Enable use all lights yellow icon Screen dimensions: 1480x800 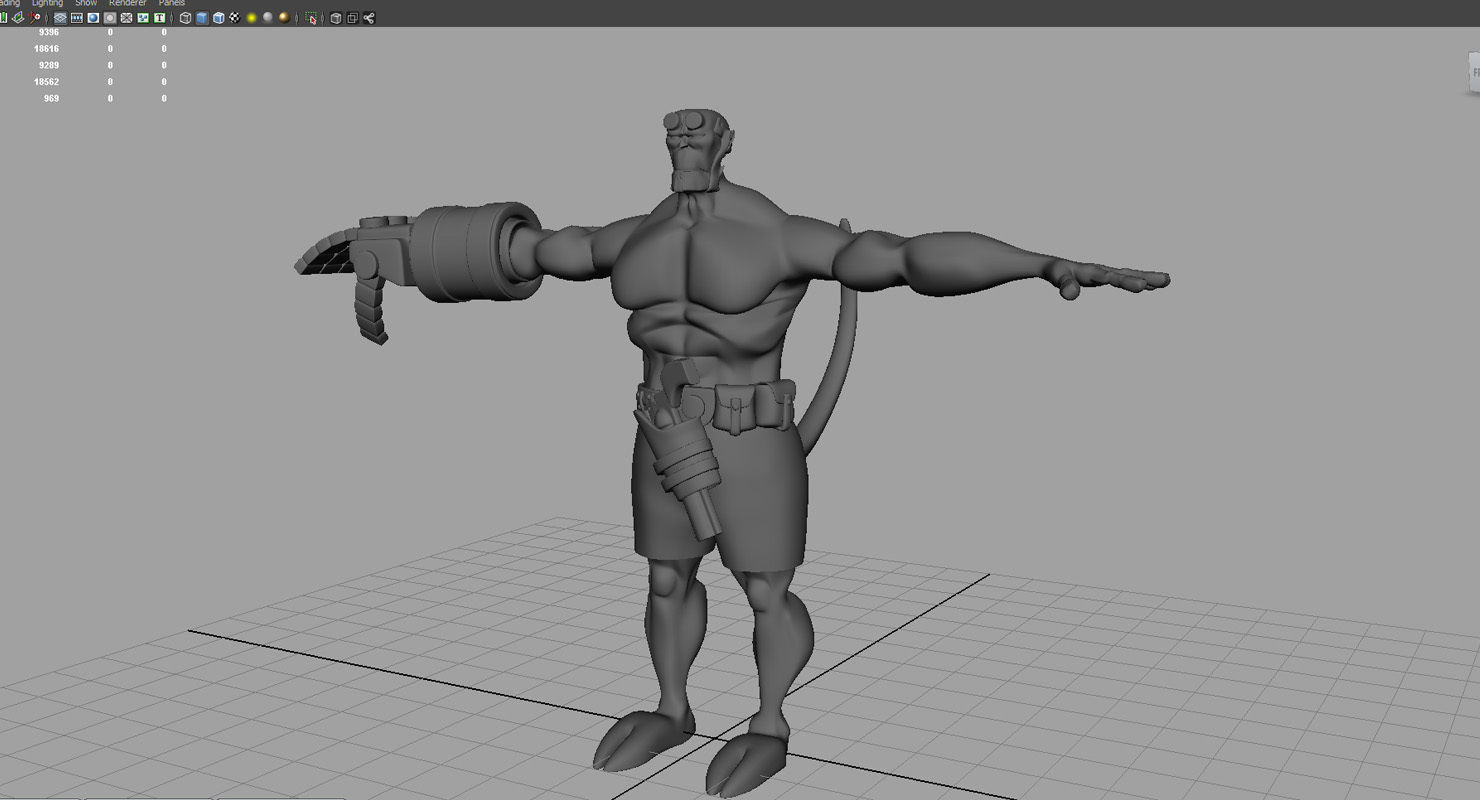(x=251, y=18)
